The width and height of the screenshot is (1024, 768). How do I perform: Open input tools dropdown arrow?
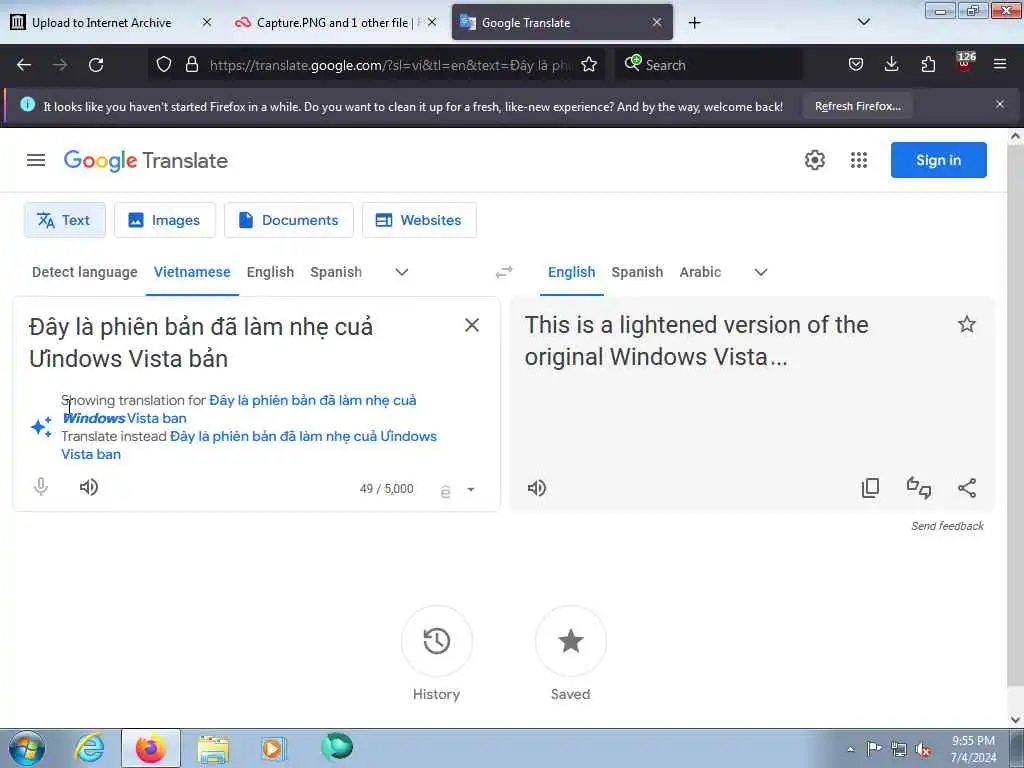pos(470,489)
